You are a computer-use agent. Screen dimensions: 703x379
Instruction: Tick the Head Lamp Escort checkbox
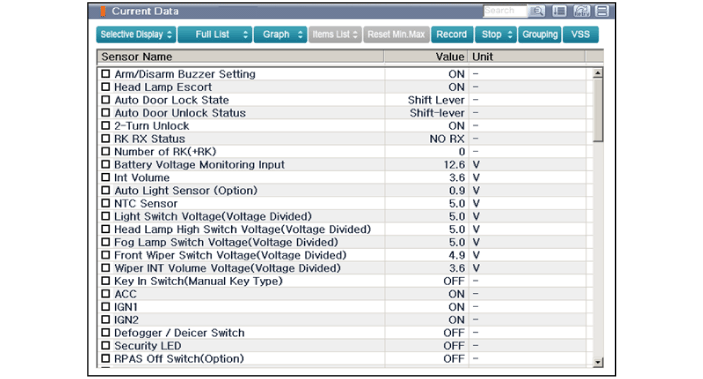(105, 87)
